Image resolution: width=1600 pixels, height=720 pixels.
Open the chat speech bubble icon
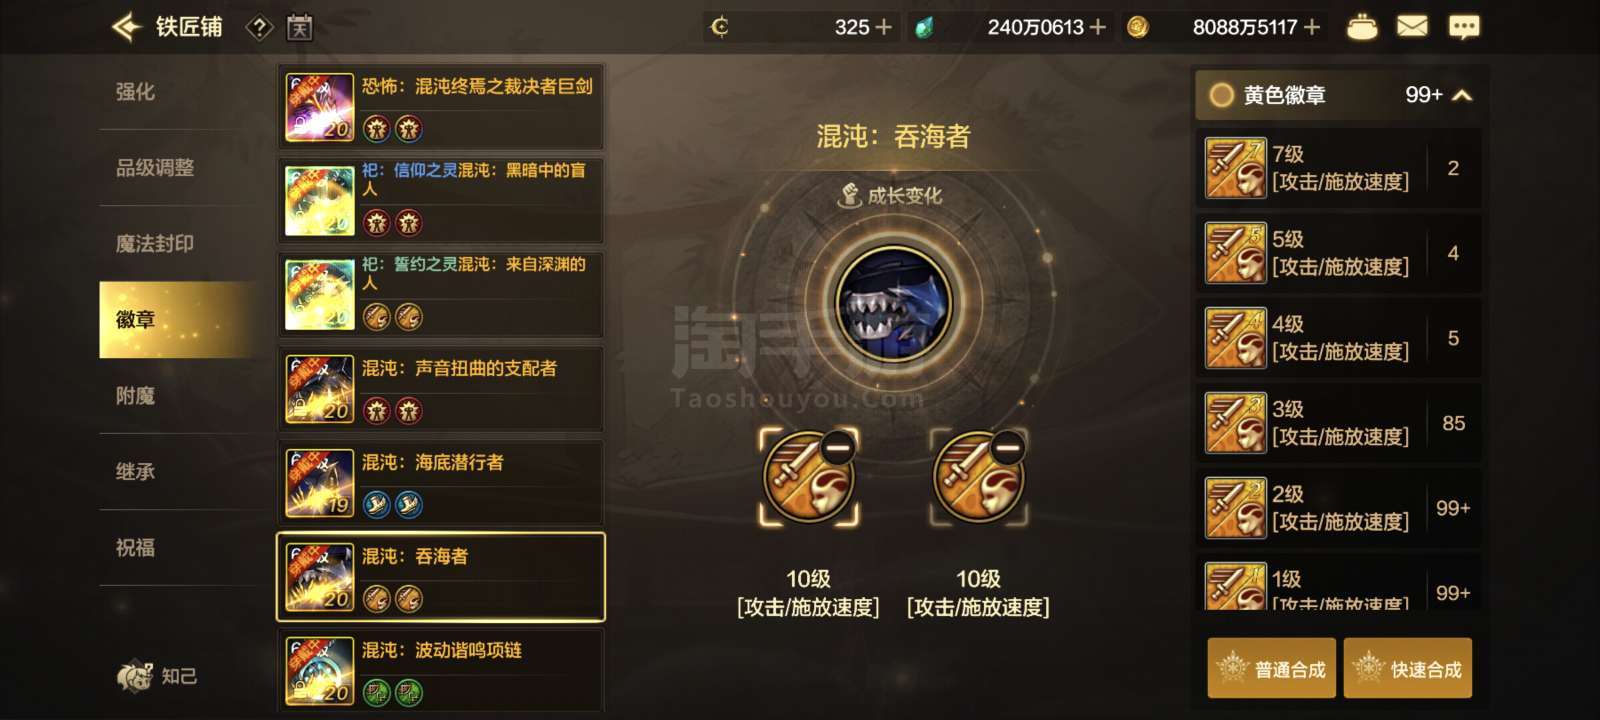1464,27
